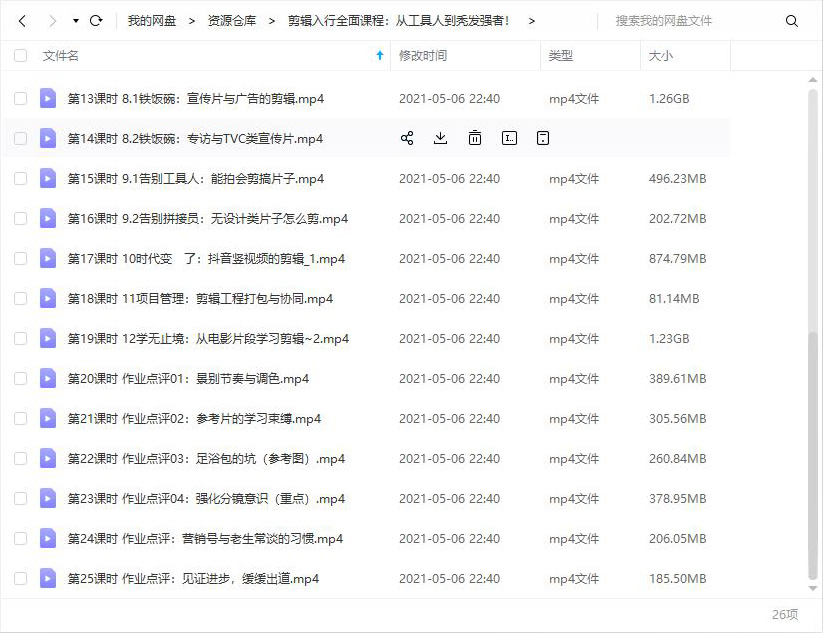The height and width of the screenshot is (633, 823).
Task: Click the search box 搜索我的网盘文件
Action: (x=663, y=21)
